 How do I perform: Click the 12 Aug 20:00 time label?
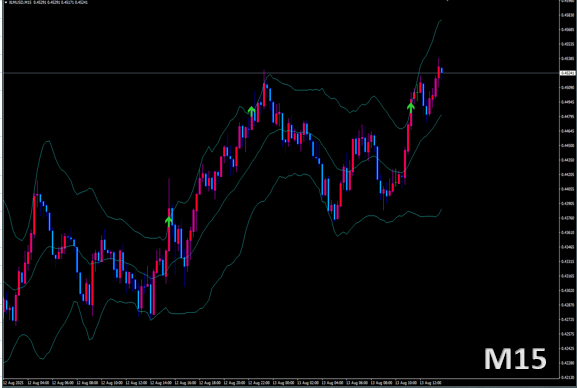[x=235, y=383]
